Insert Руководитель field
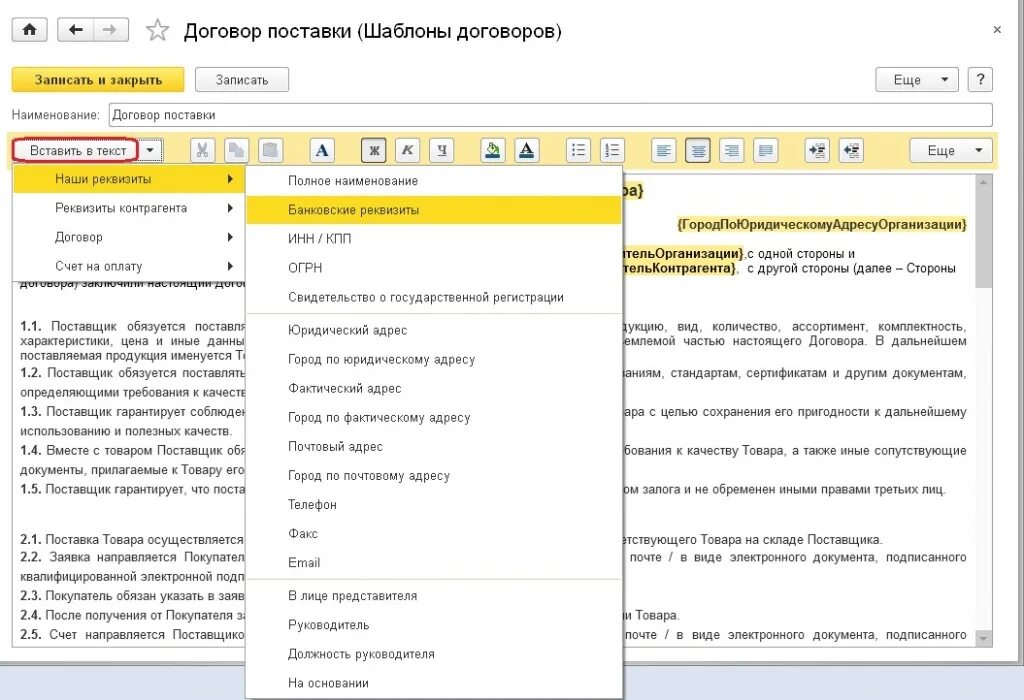The width and height of the screenshot is (1024, 700). coord(434,625)
